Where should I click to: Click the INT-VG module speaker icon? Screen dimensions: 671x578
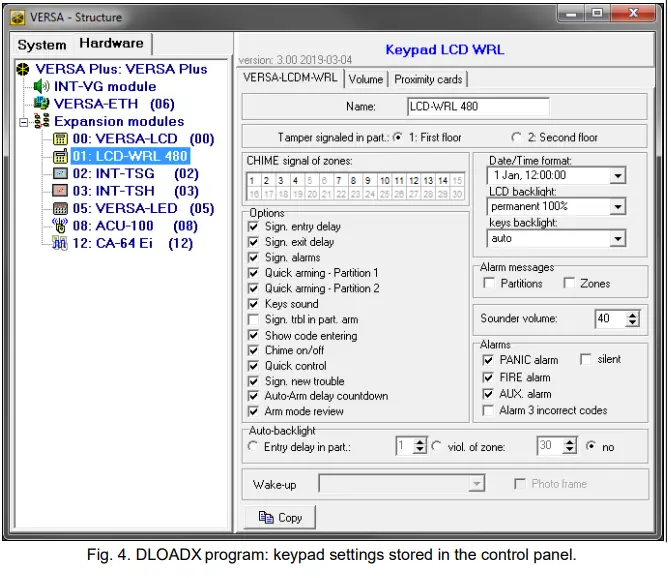[x=42, y=86]
